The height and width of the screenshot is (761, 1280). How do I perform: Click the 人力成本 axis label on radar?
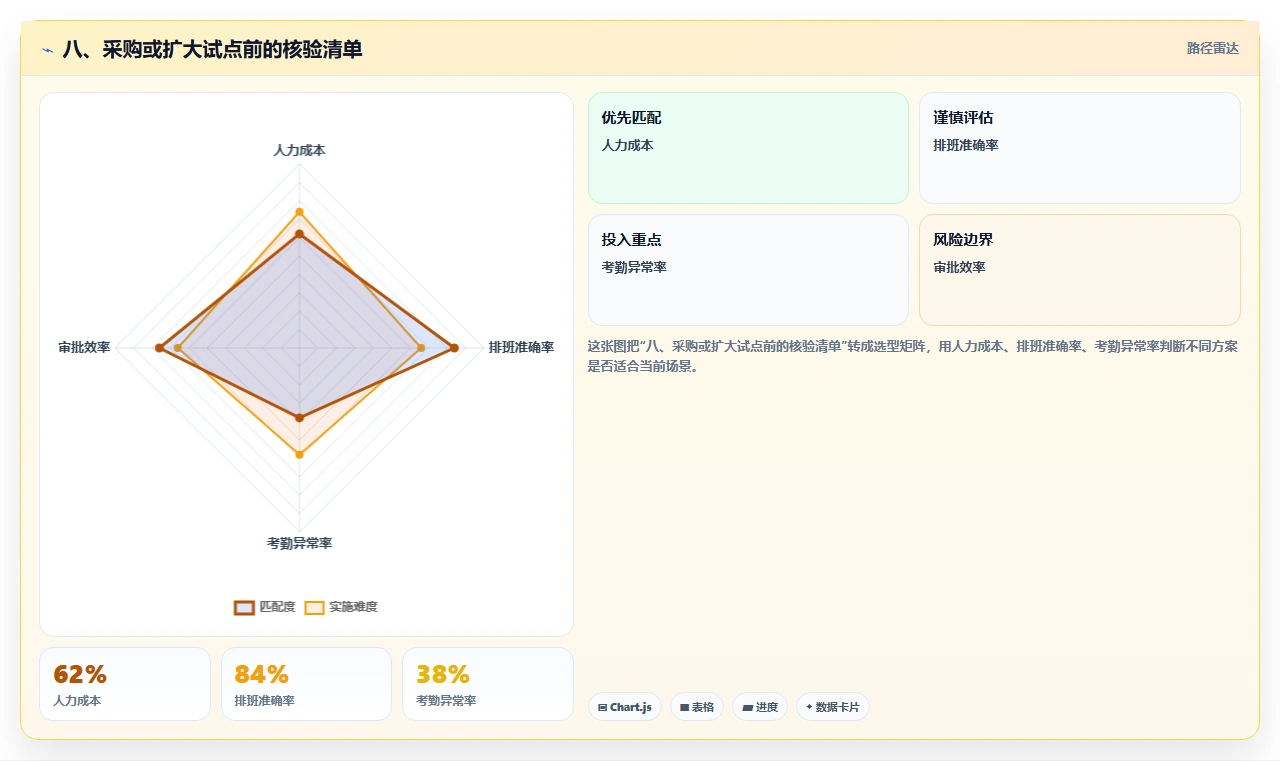[x=299, y=150]
